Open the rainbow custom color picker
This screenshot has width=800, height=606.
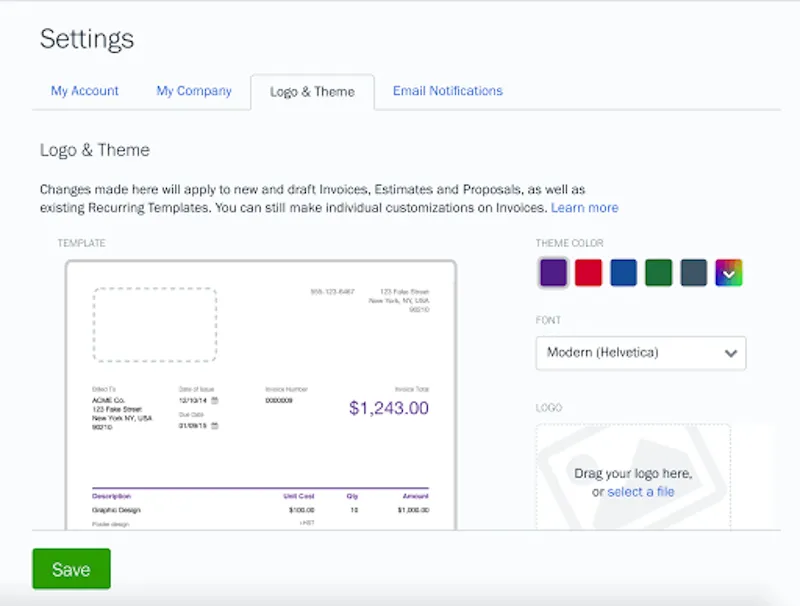coord(729,272)
